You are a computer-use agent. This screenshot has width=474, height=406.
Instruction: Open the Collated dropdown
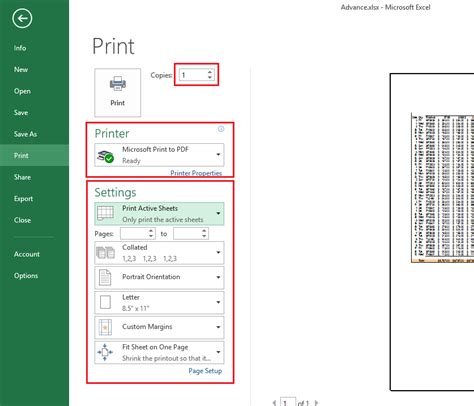pos(159,253)
